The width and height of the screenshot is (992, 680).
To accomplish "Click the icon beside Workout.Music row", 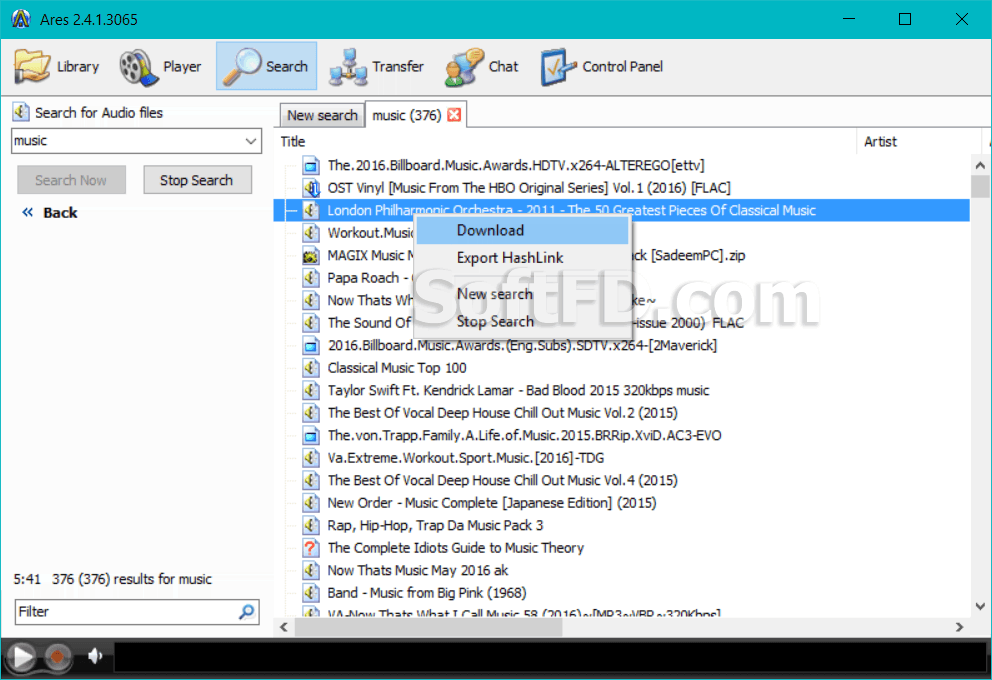I will (x=311, y=233).
